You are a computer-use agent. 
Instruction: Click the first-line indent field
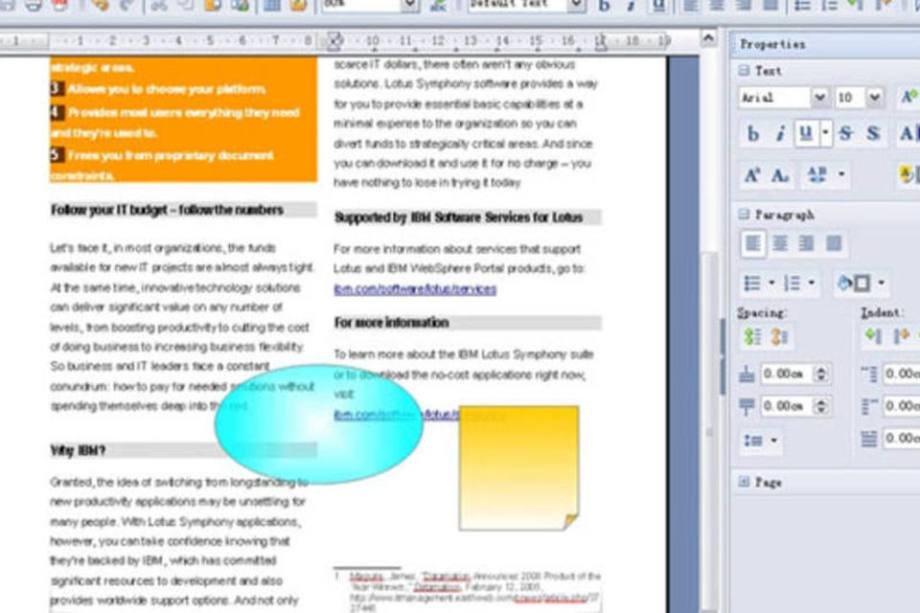(x=902, y=438)
